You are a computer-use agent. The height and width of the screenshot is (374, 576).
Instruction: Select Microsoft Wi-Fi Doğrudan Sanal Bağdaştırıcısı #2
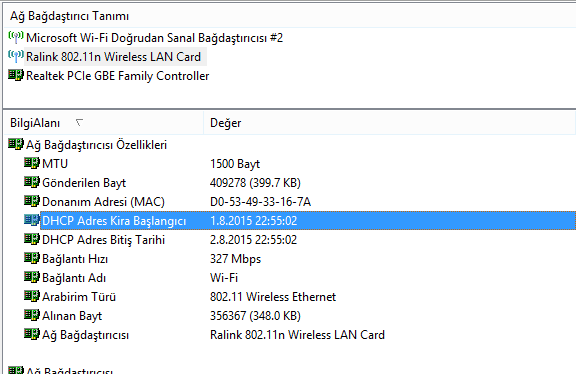[x=155, y=37]
